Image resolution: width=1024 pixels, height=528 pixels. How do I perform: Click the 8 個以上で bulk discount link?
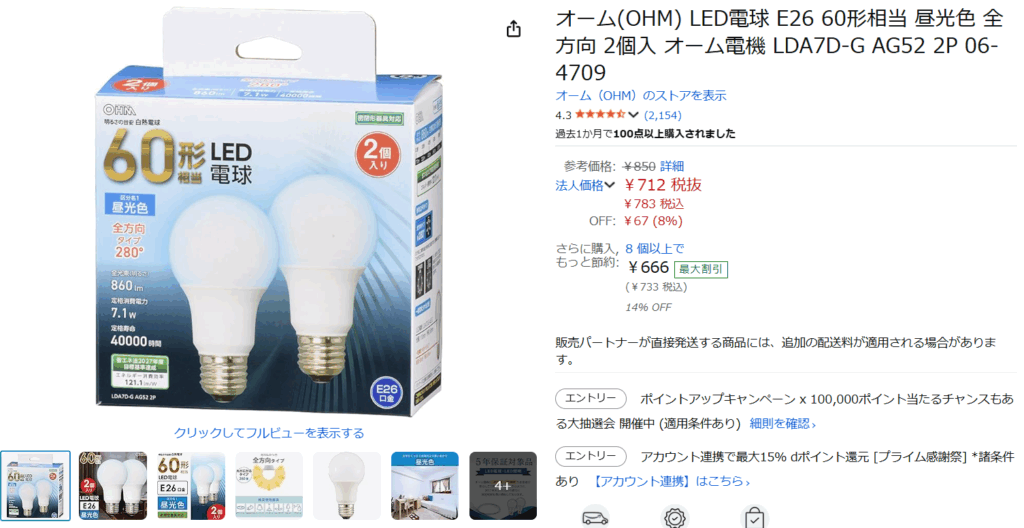pyautogui.click(x=654, y=248)
